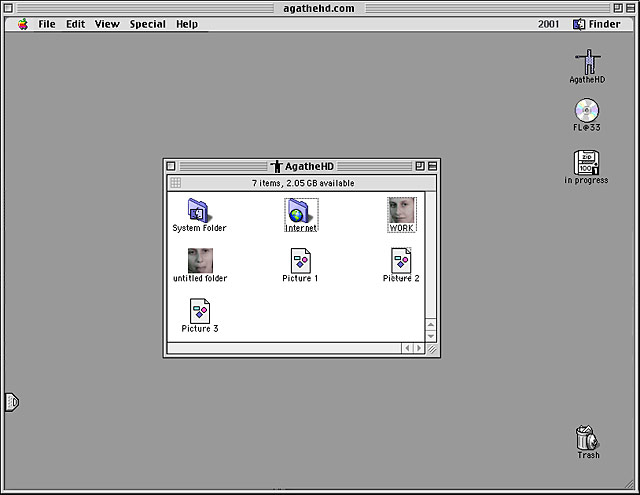Close the agathehd.com outer window
Image resolution: width=640 pixels, height=495 pixels.
click(8, 8)
